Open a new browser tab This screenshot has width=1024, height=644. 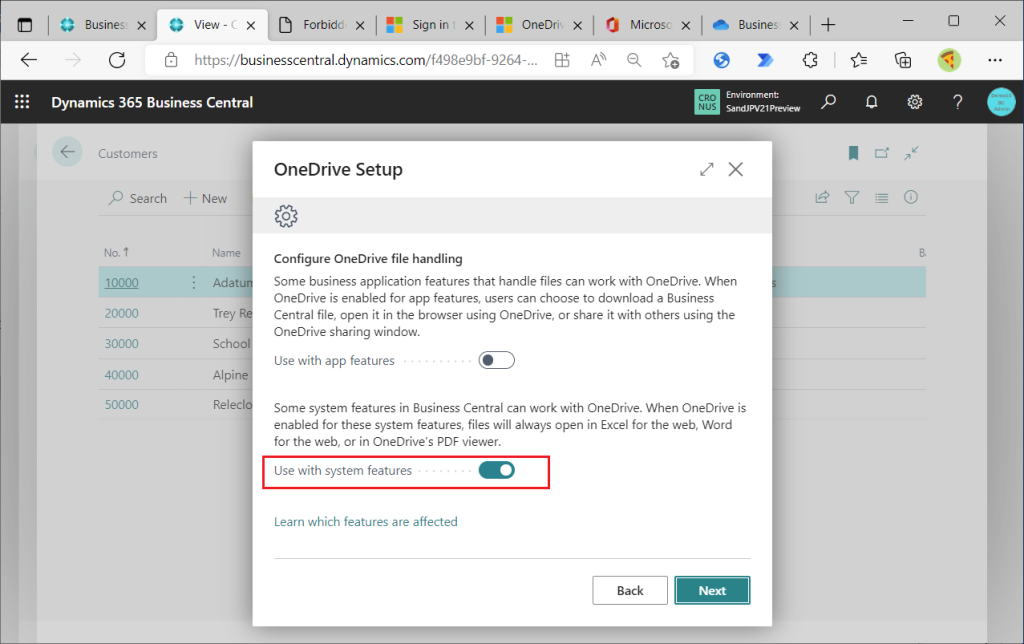(828, 25)
